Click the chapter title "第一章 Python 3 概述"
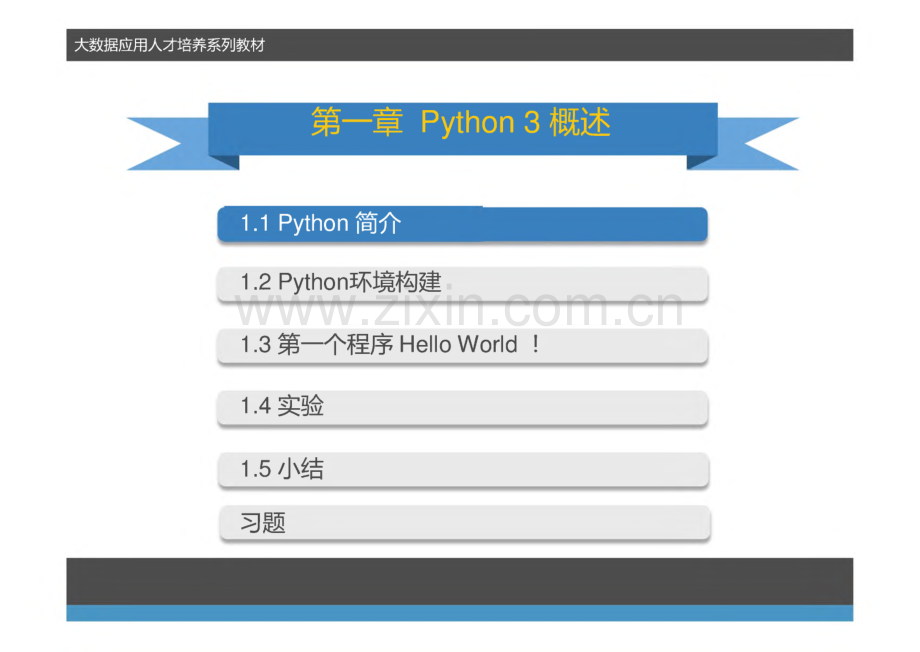This screenshot has width=920, height=652. 460,122
